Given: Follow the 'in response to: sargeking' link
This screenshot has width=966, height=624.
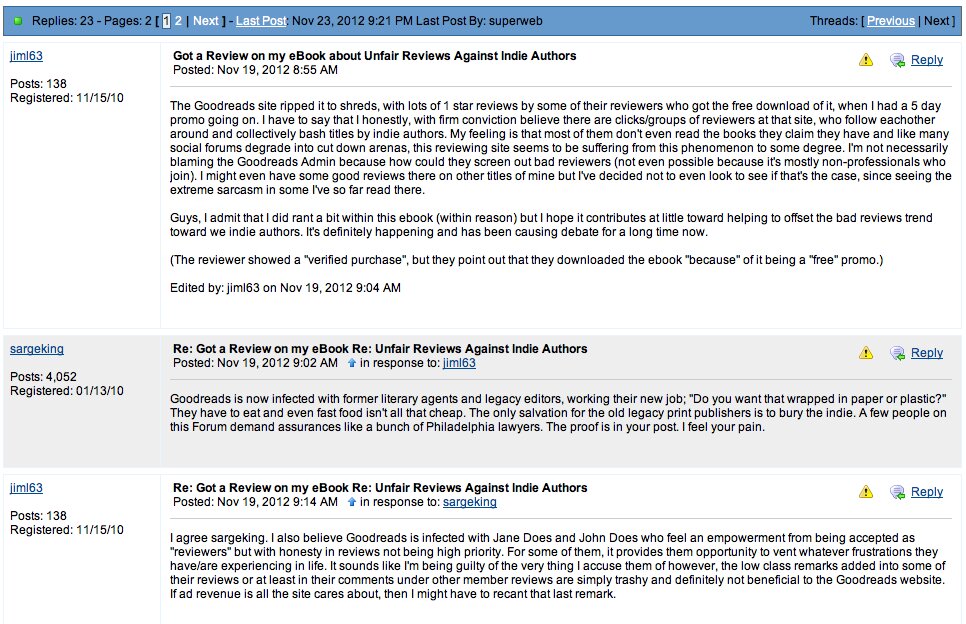Looking at the screenshot, I should point(469,502).
